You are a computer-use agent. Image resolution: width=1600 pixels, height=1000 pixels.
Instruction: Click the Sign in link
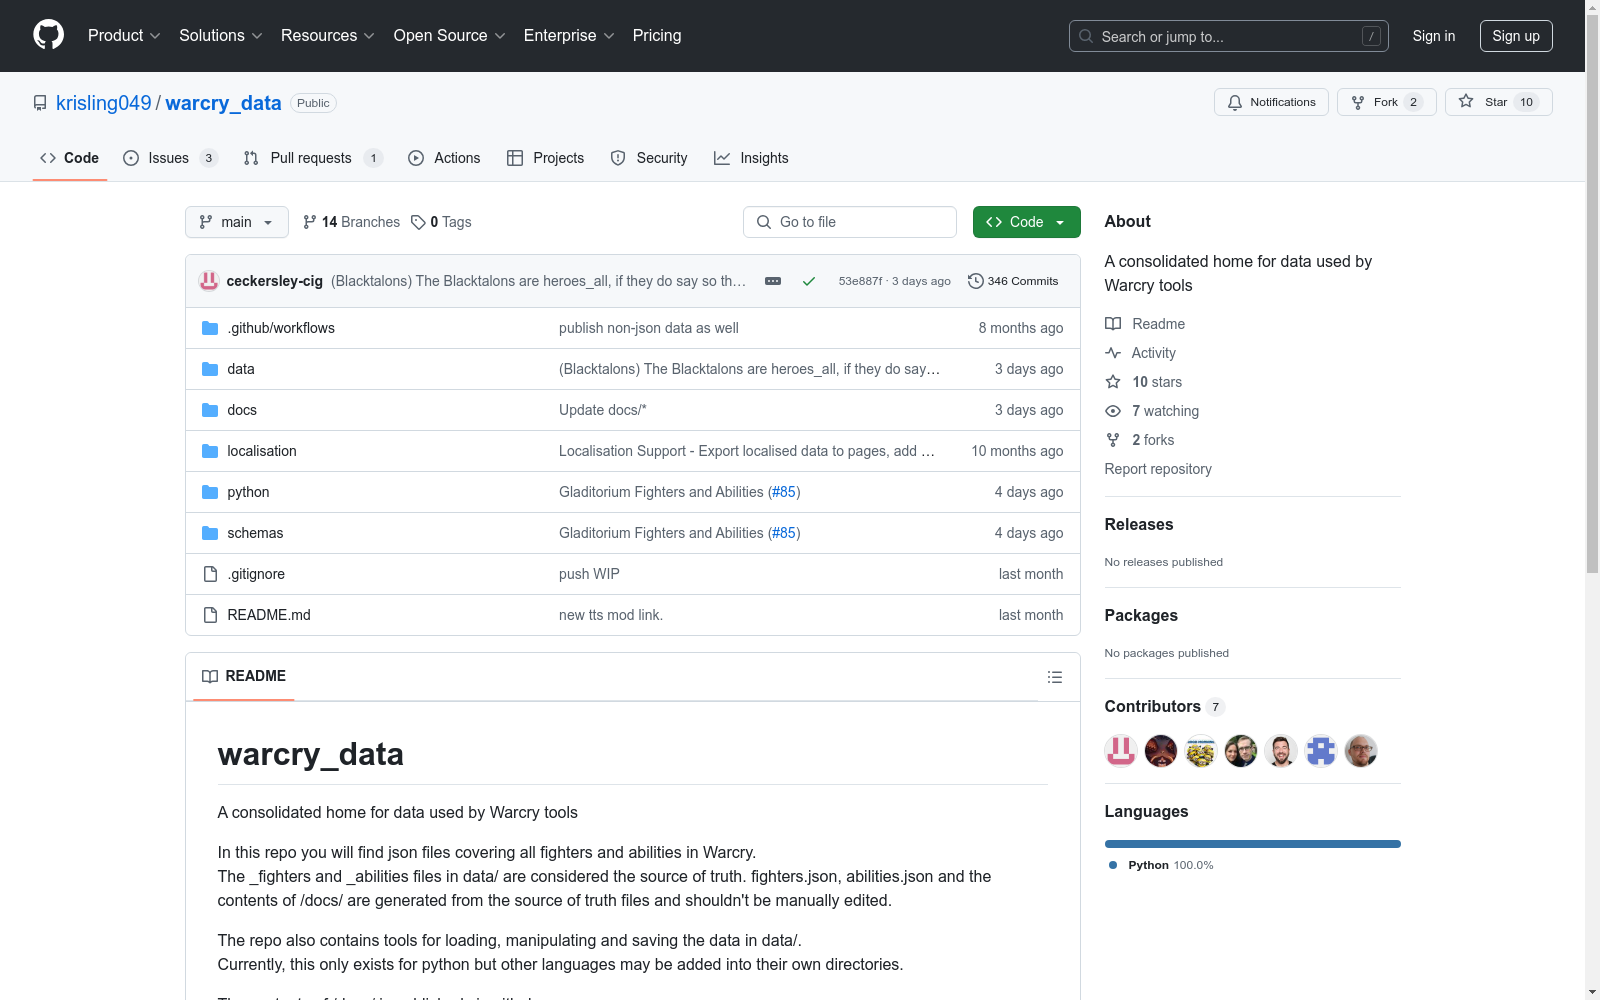coord(1434,36)
